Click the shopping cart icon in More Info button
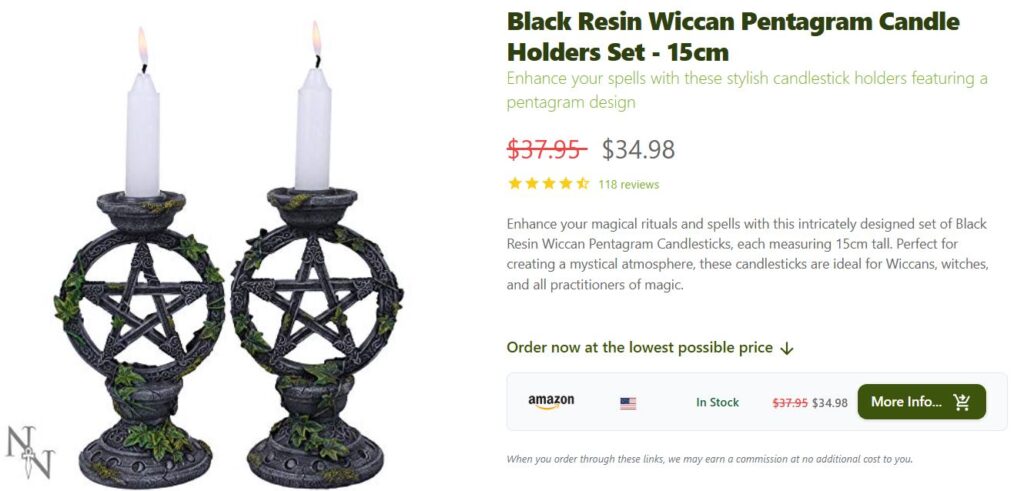The width and height of the screenshot is (1024, 491). (x=961, y=402)
